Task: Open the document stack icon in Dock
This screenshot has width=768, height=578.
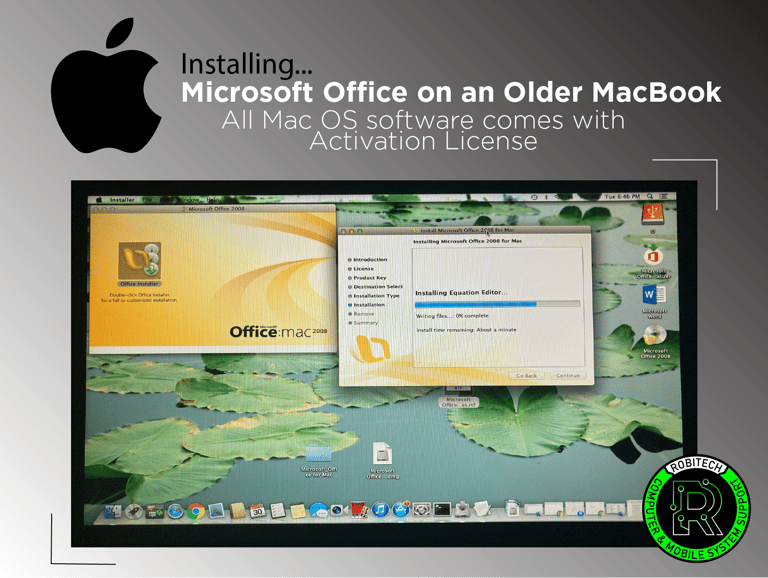Action: tap(513, 508)
